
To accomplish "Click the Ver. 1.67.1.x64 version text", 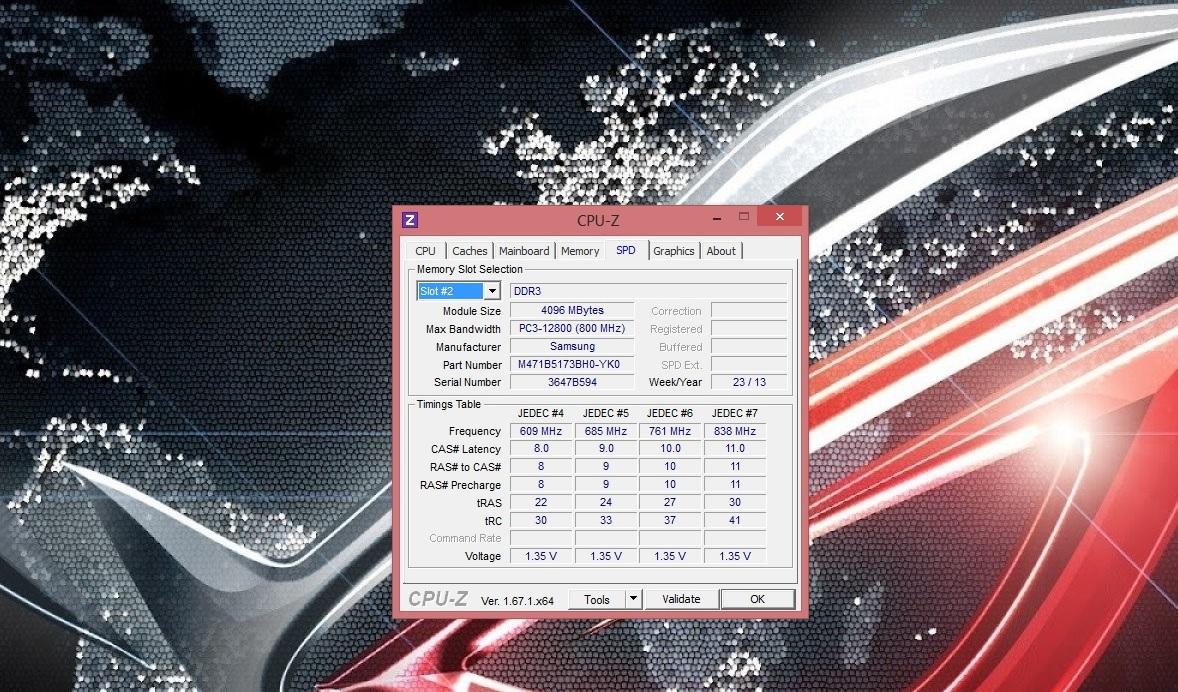I will tap(518, 600).
